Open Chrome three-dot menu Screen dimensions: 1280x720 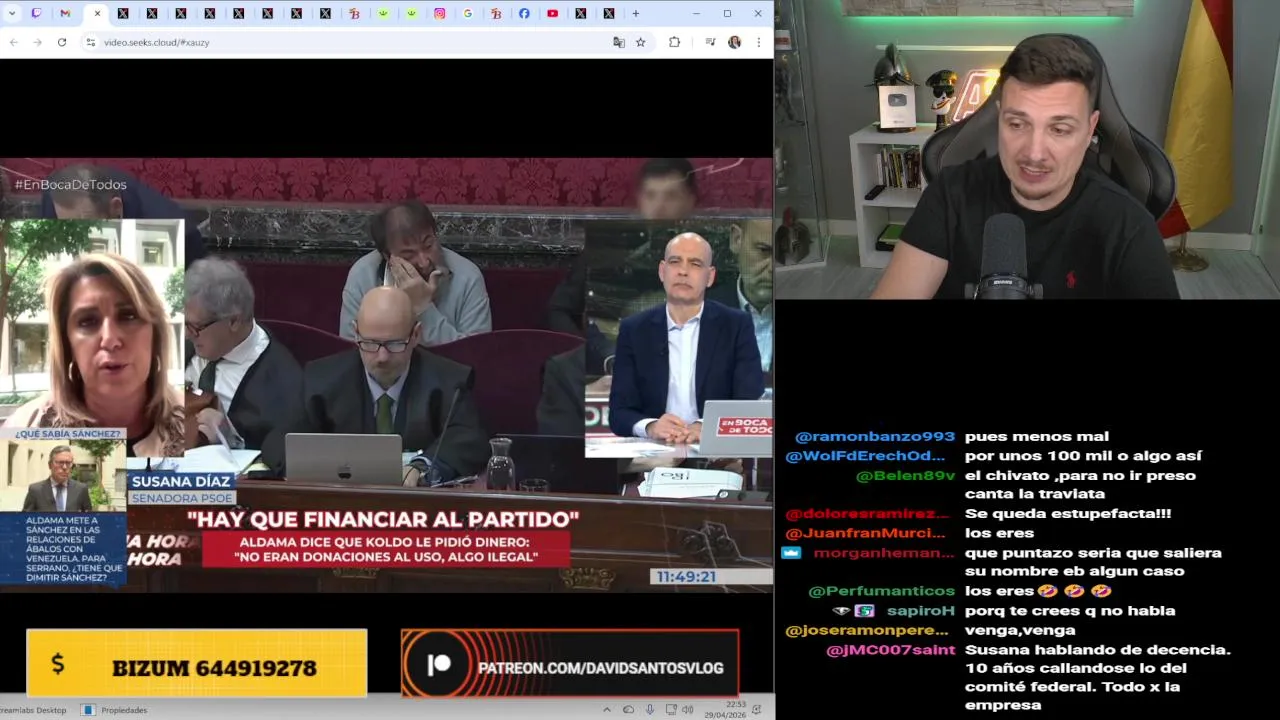[x=759, y=42]
